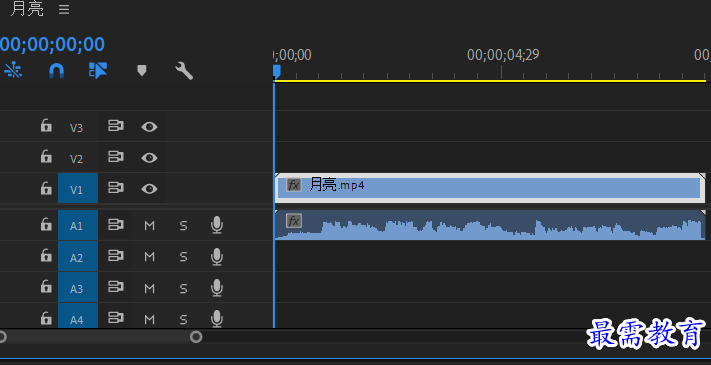
Task: Toggle A4 track targeting
Action: tap(78, 316)
